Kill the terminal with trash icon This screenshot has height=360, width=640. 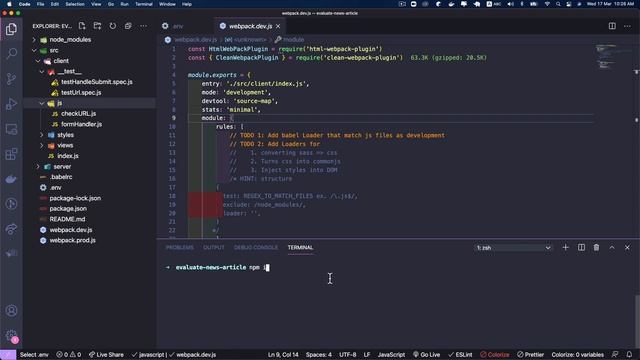pos(596,247)
